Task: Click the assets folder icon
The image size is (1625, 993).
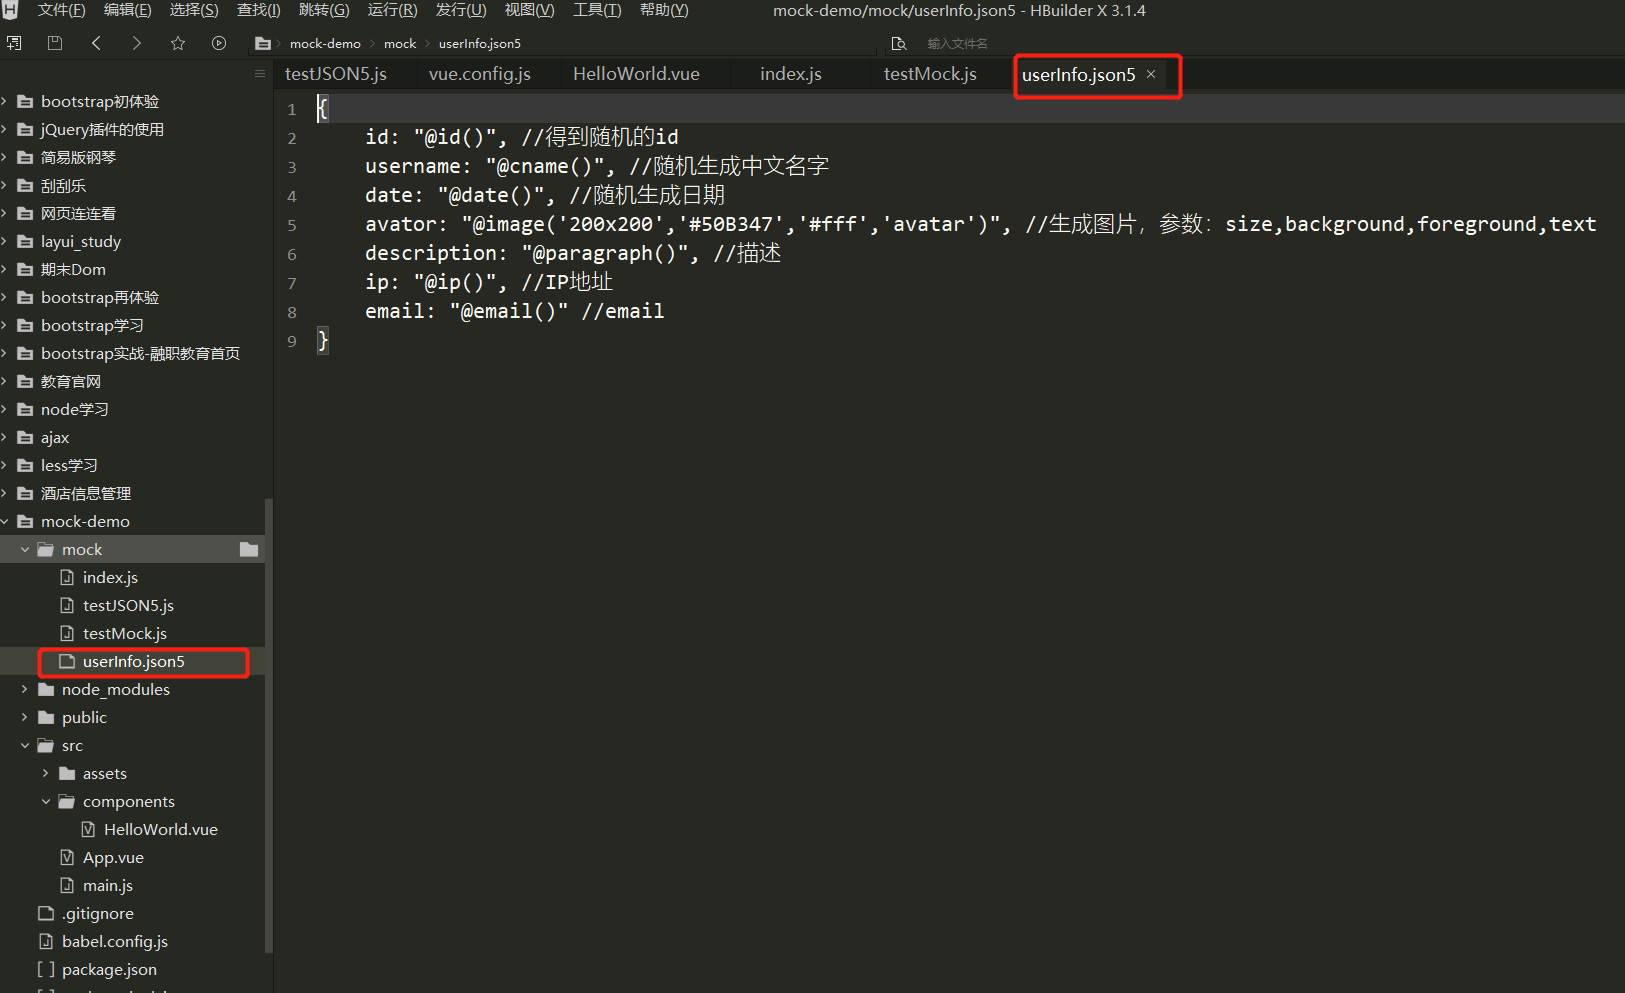Action: (x=67, y=773)
